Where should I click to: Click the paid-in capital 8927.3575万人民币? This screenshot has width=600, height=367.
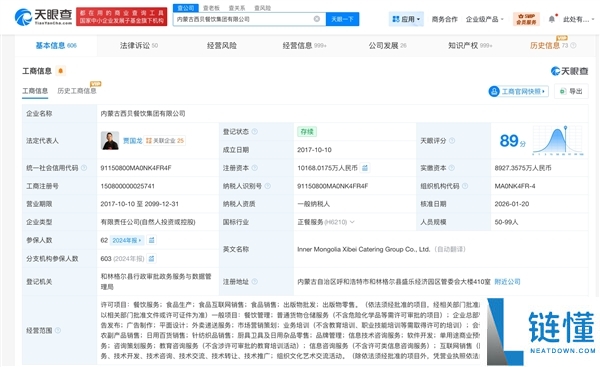point(523,168)
